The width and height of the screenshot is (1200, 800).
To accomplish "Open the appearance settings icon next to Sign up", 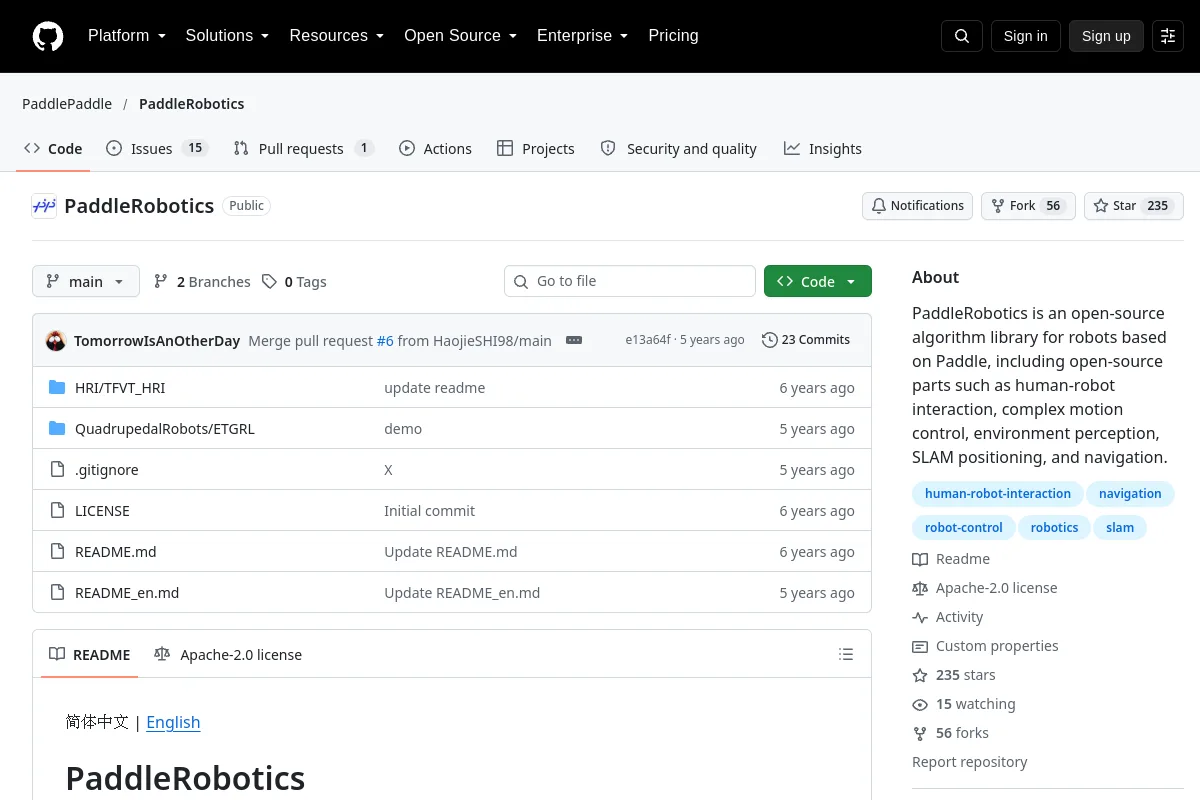I will (x=1168, y=36).
